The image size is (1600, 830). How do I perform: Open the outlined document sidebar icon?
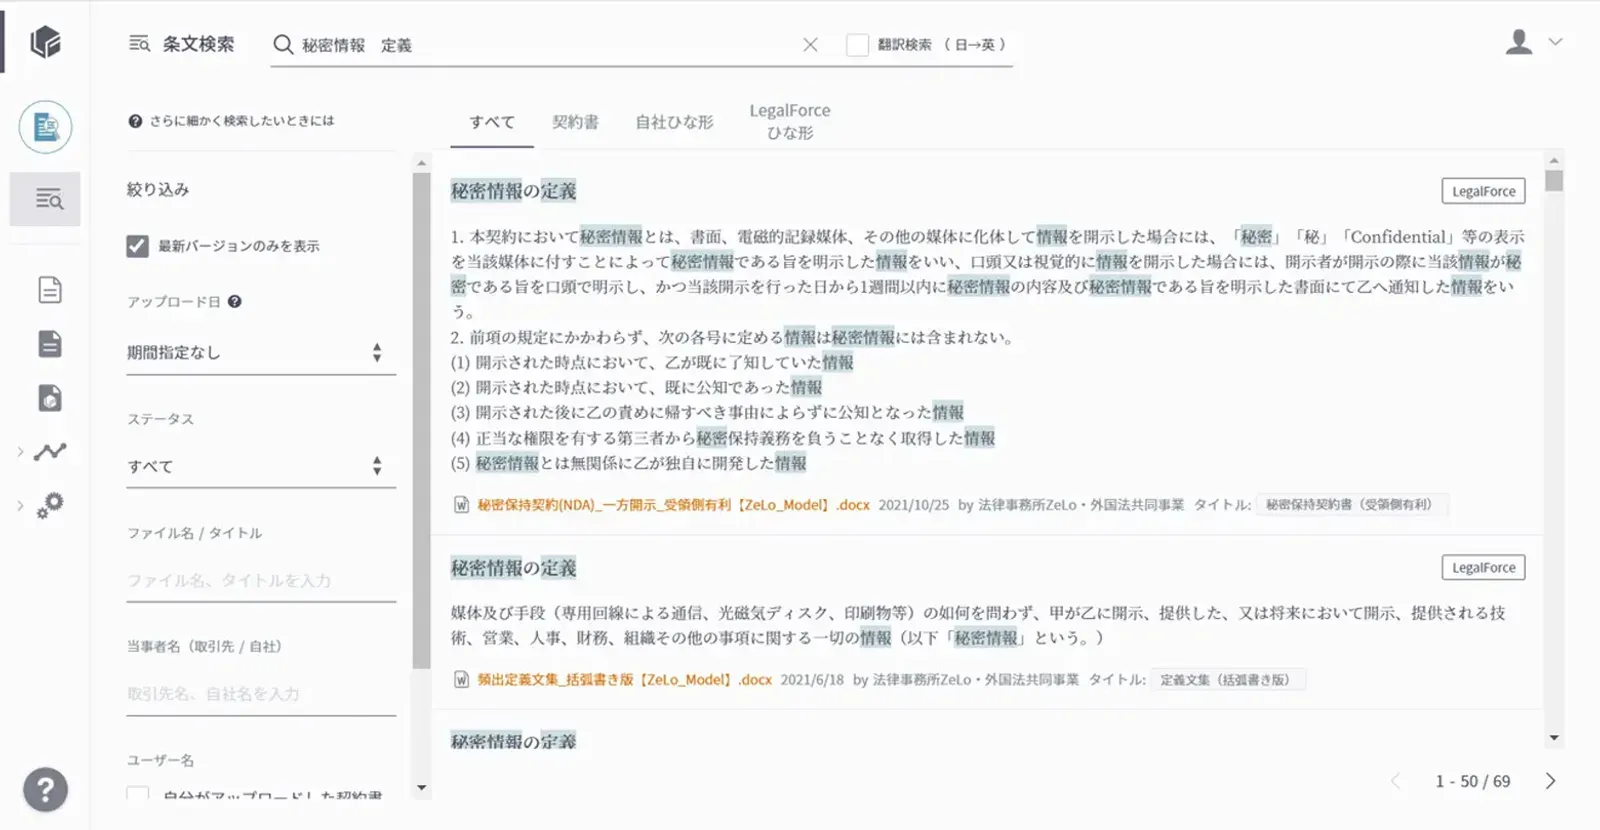point(50,290)
